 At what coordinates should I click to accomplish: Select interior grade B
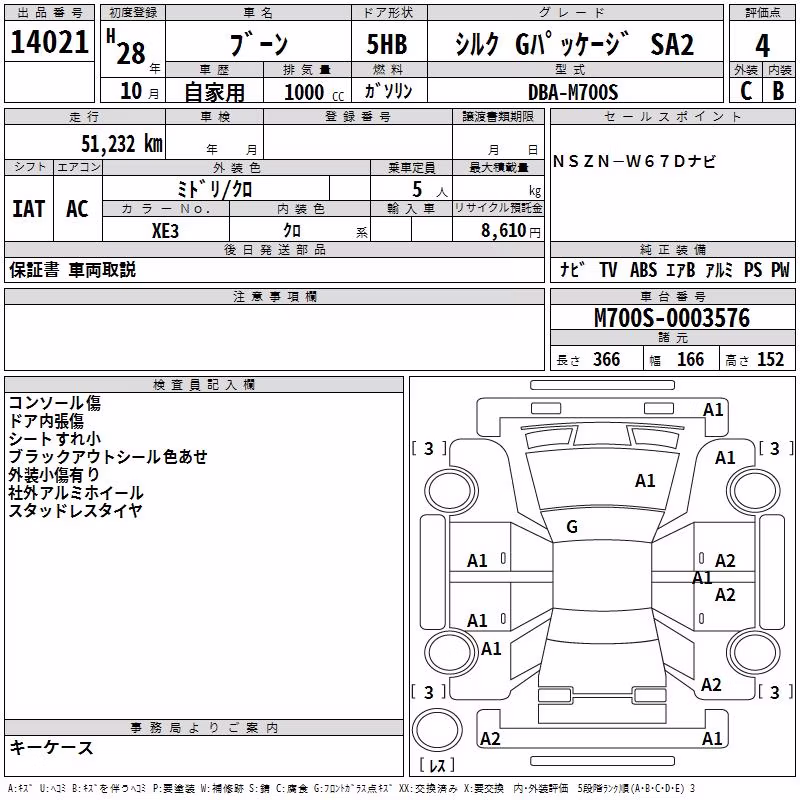(778, 91)
